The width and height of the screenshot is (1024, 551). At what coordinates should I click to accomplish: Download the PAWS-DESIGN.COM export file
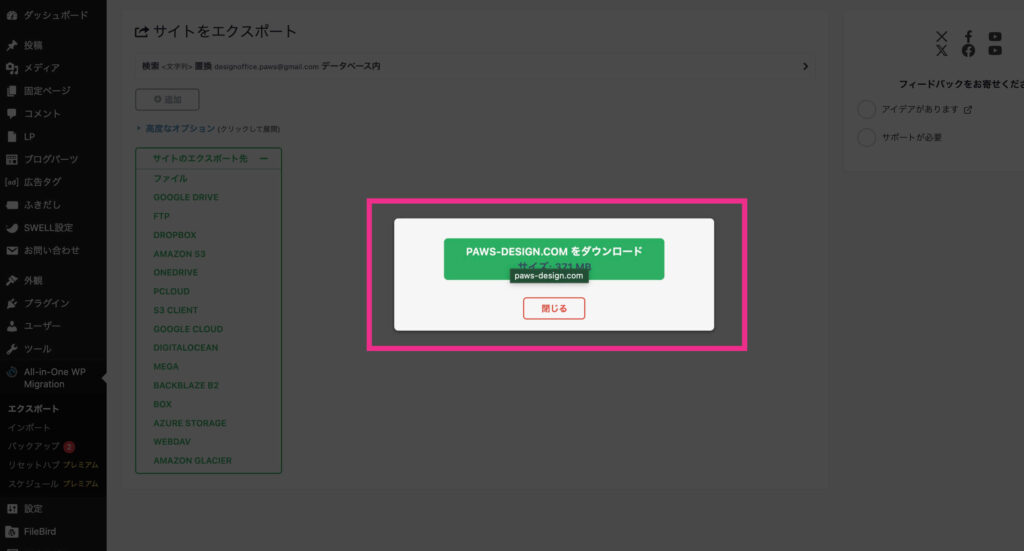[554, 259]
